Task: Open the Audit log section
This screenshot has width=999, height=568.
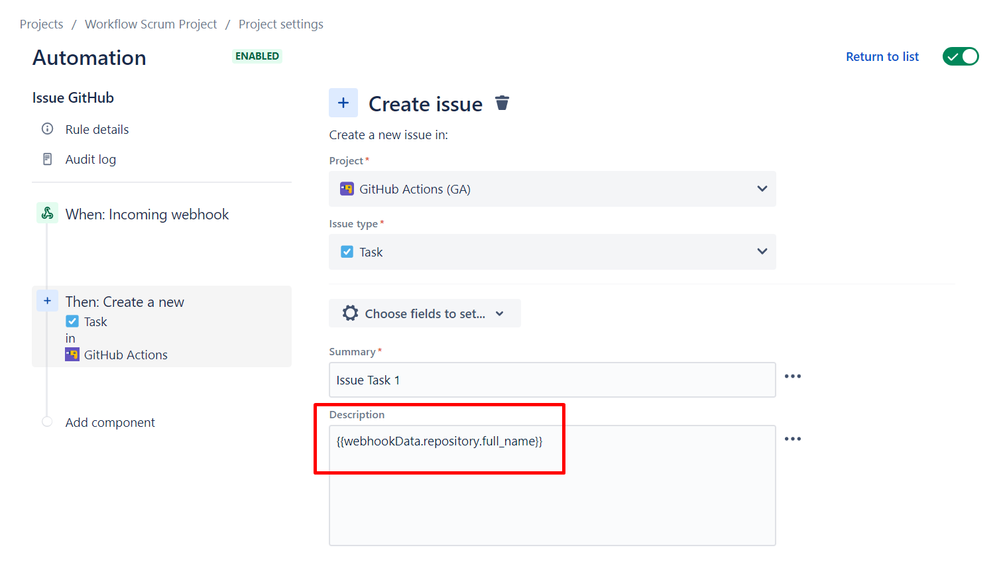Action: tap(90, 159)
